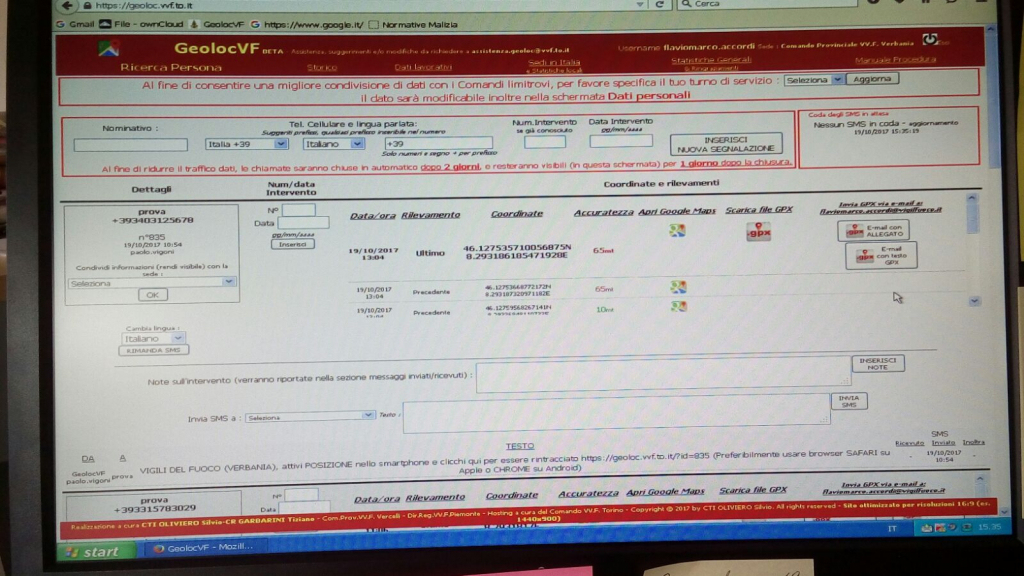The height and width of the screenshot is (576, 1024).
Task: Open the Manuale Procedura menu link
Action: pos(895,59)
